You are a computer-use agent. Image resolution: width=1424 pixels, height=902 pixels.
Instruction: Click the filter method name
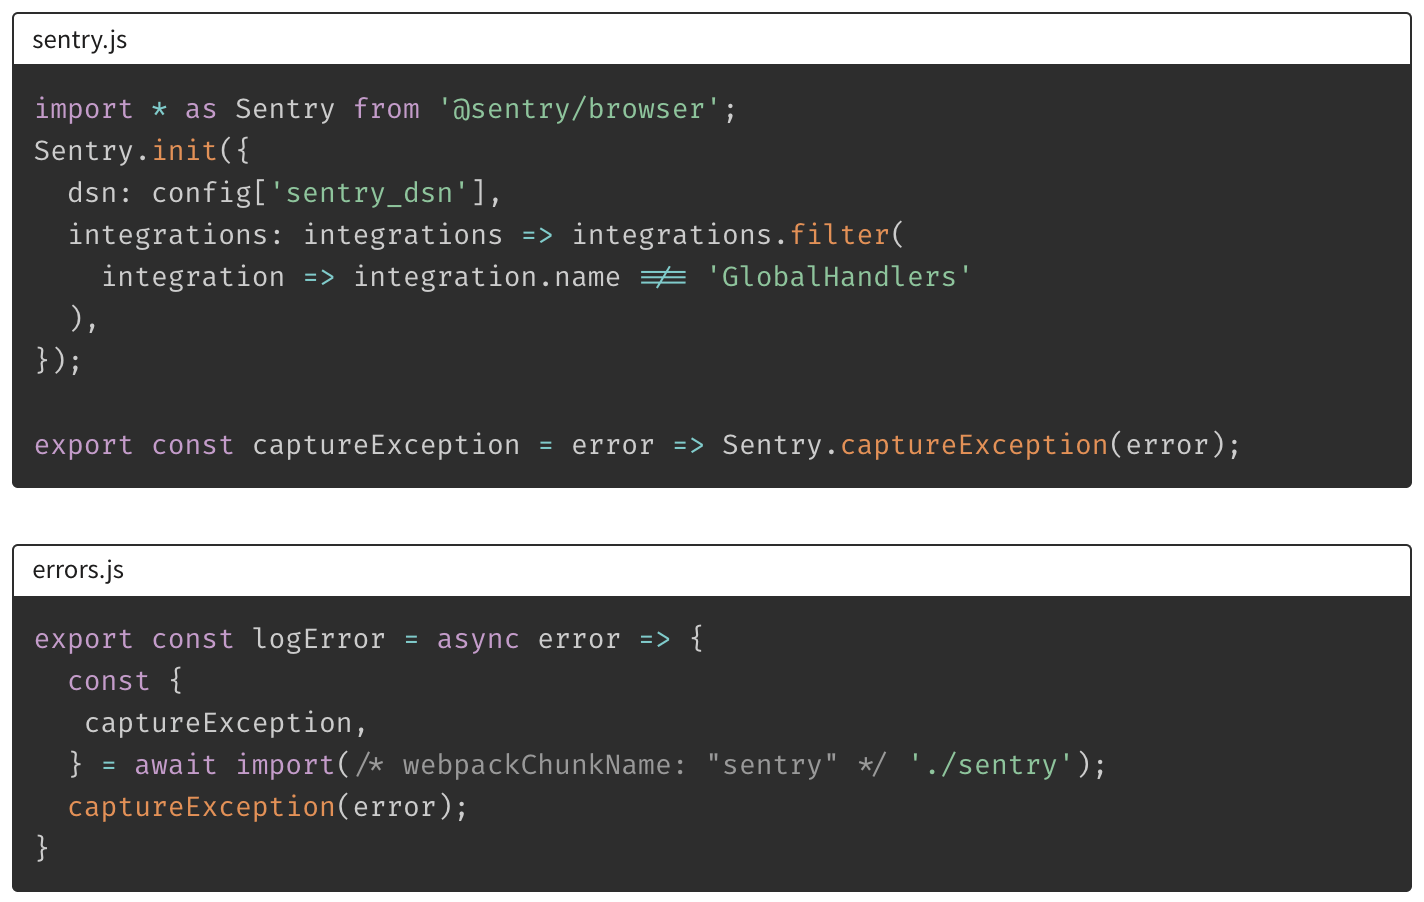[839, 235]
